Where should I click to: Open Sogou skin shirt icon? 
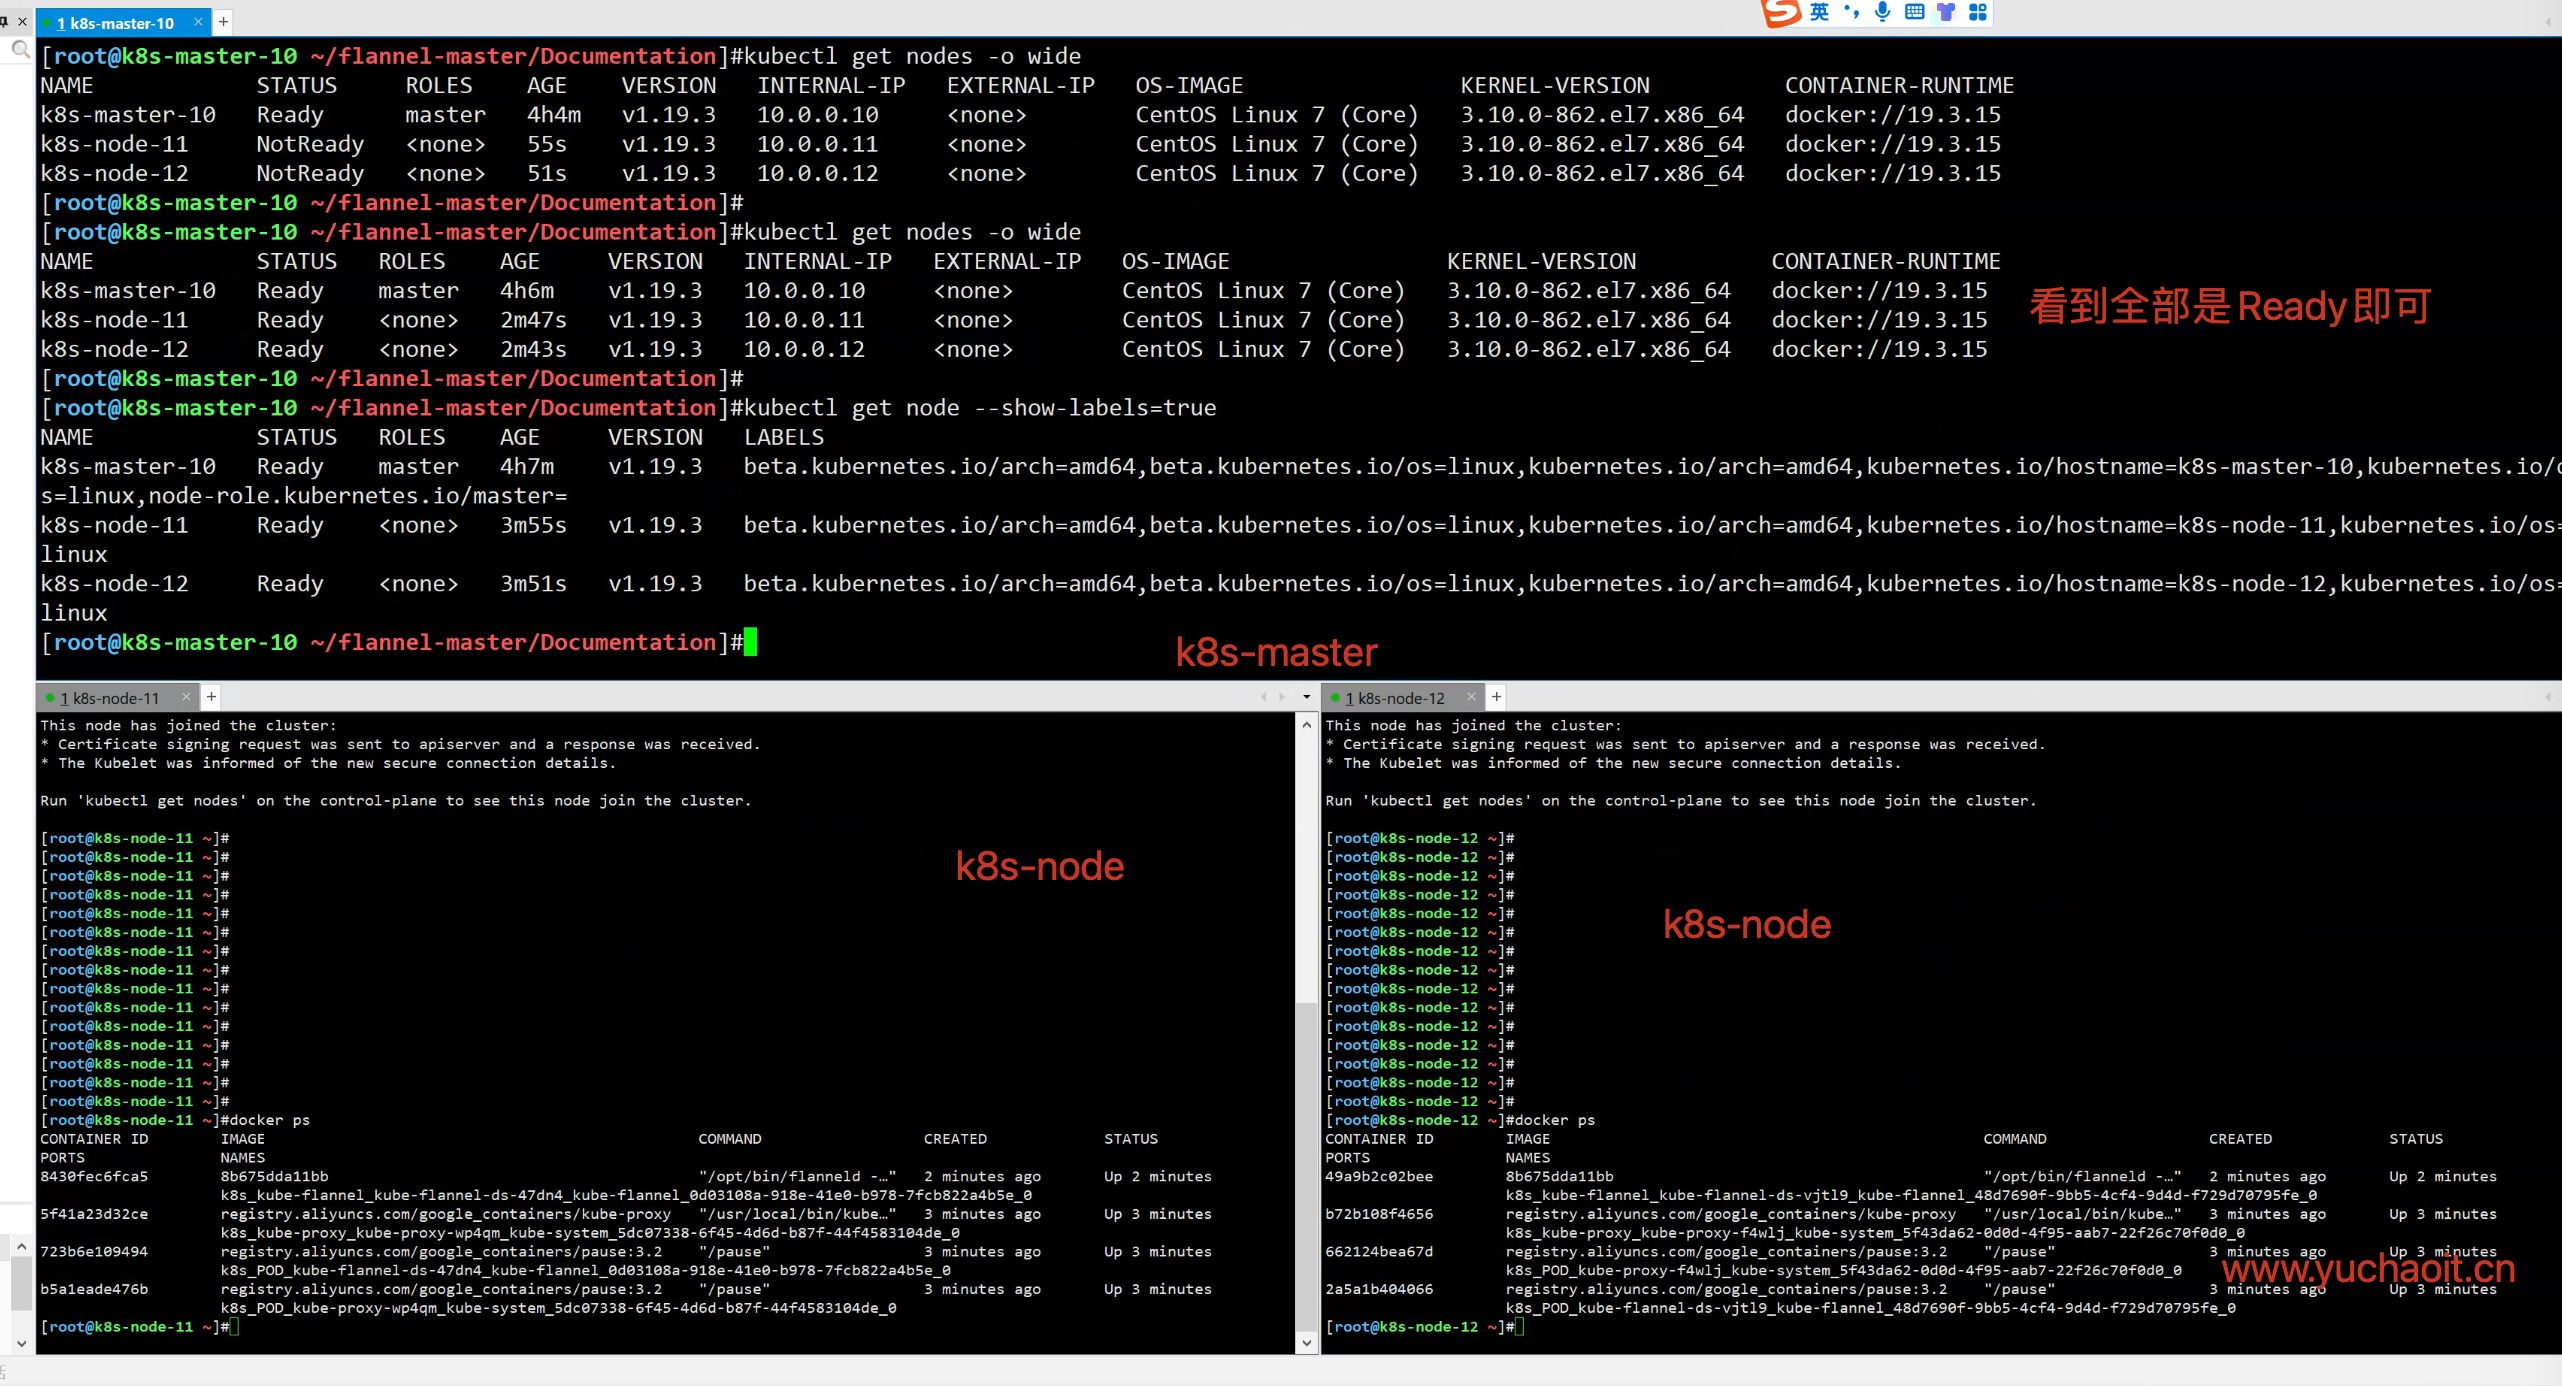pyautogui.click(x=1946, y=12)
